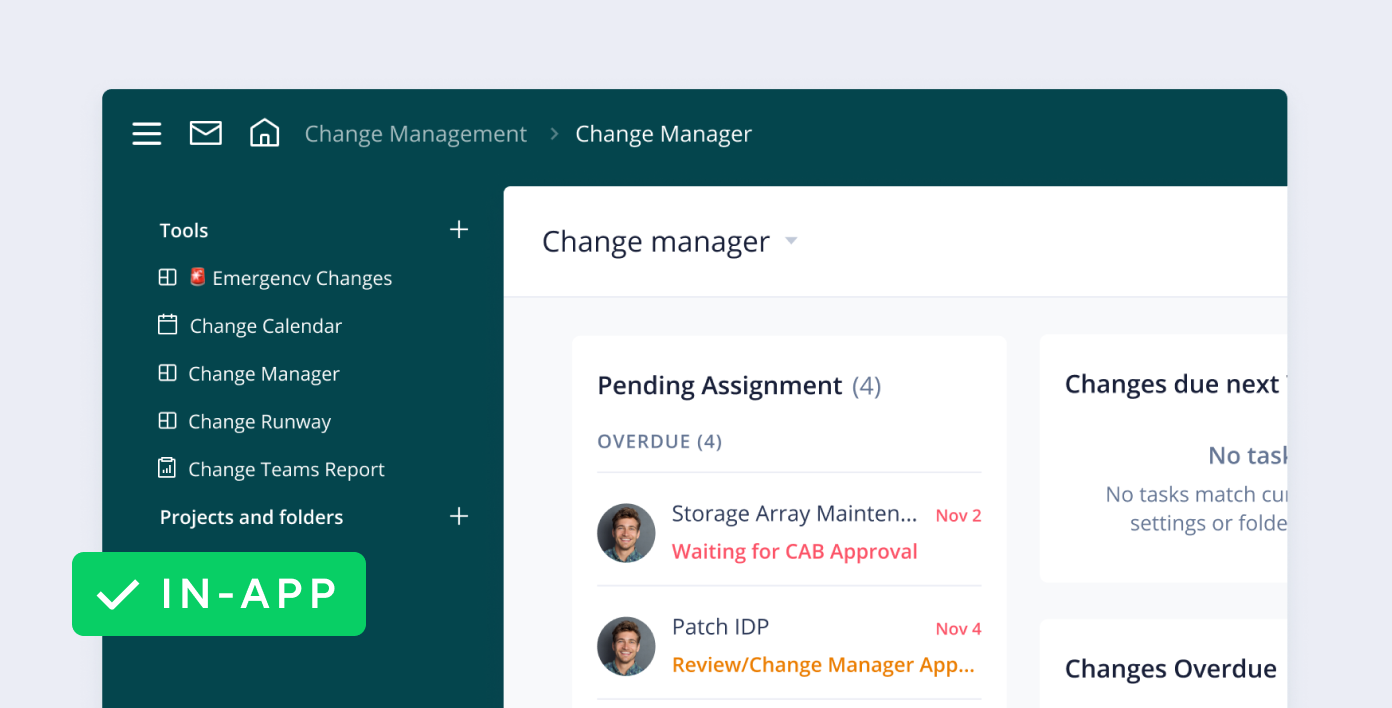Open the Change Calendar calendar icon
The height and width of the screenshot is (708, 1392).
coord(167,325)
